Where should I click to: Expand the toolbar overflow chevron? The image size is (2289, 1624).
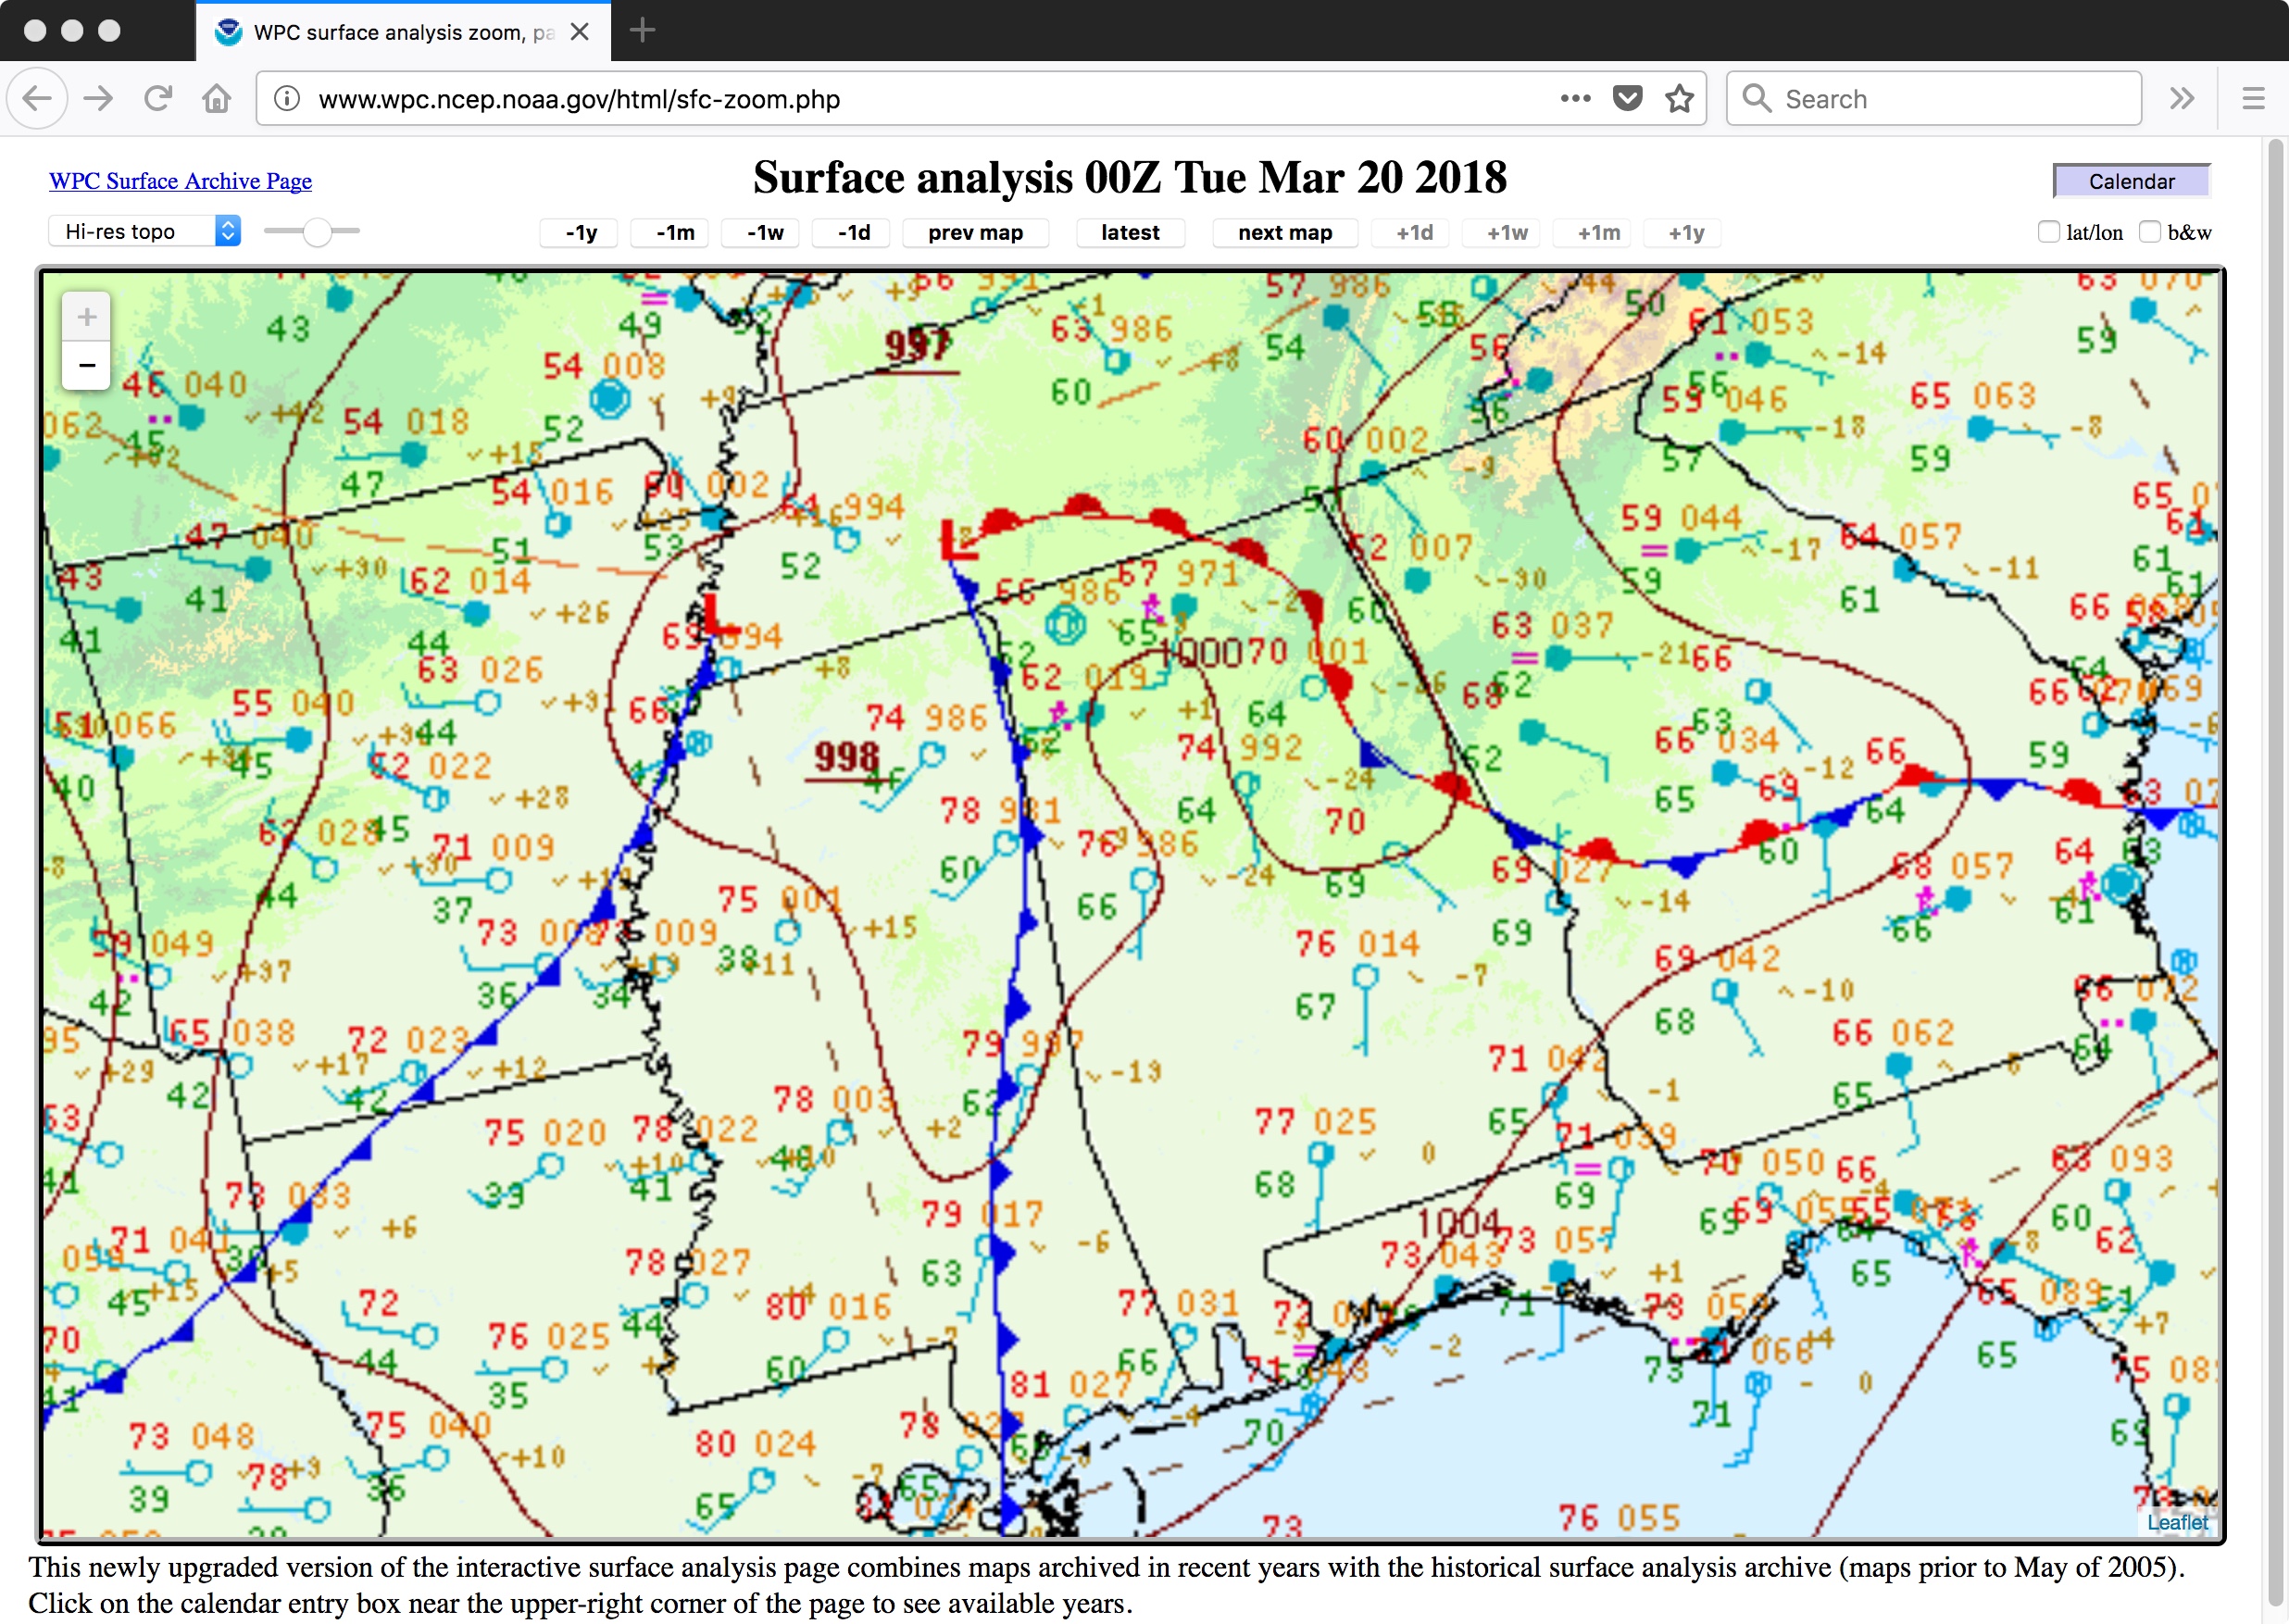click(2182, 98)
